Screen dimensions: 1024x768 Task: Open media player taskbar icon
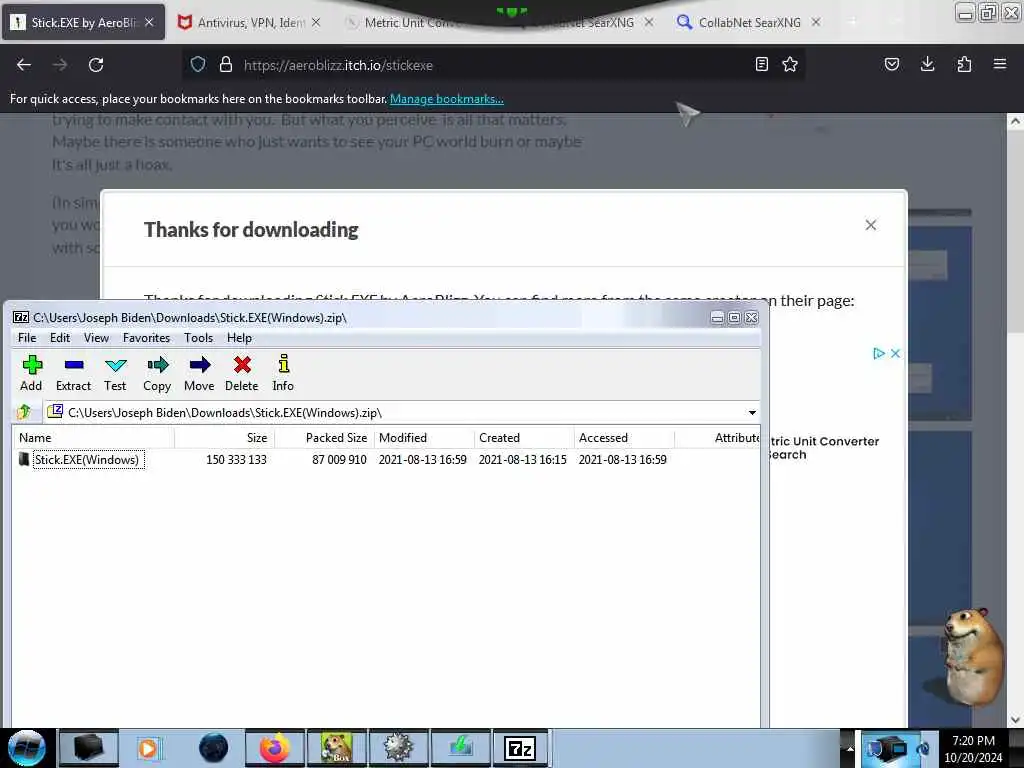(150, 748)
